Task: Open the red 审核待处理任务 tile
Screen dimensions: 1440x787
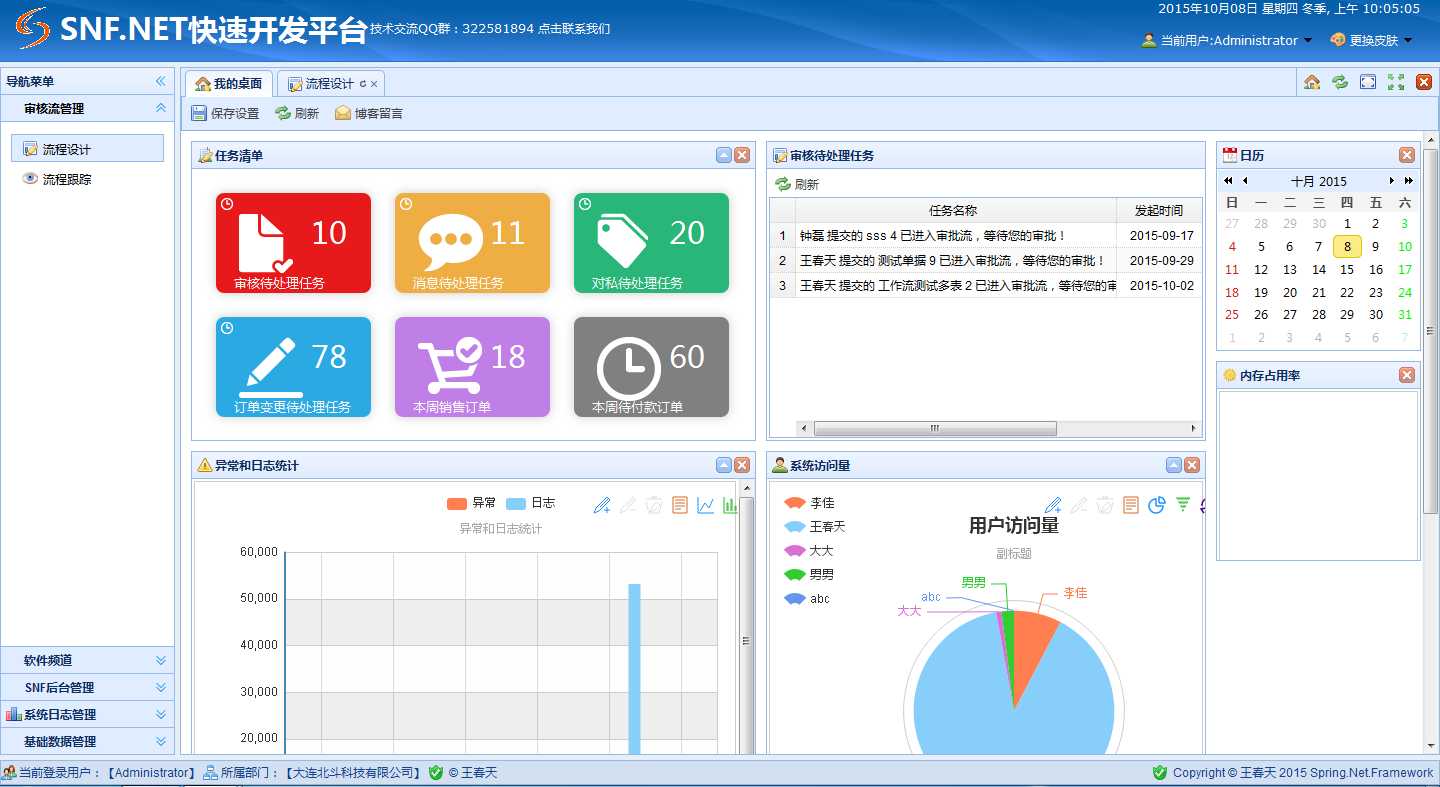Action: click(x=293, y=243)
